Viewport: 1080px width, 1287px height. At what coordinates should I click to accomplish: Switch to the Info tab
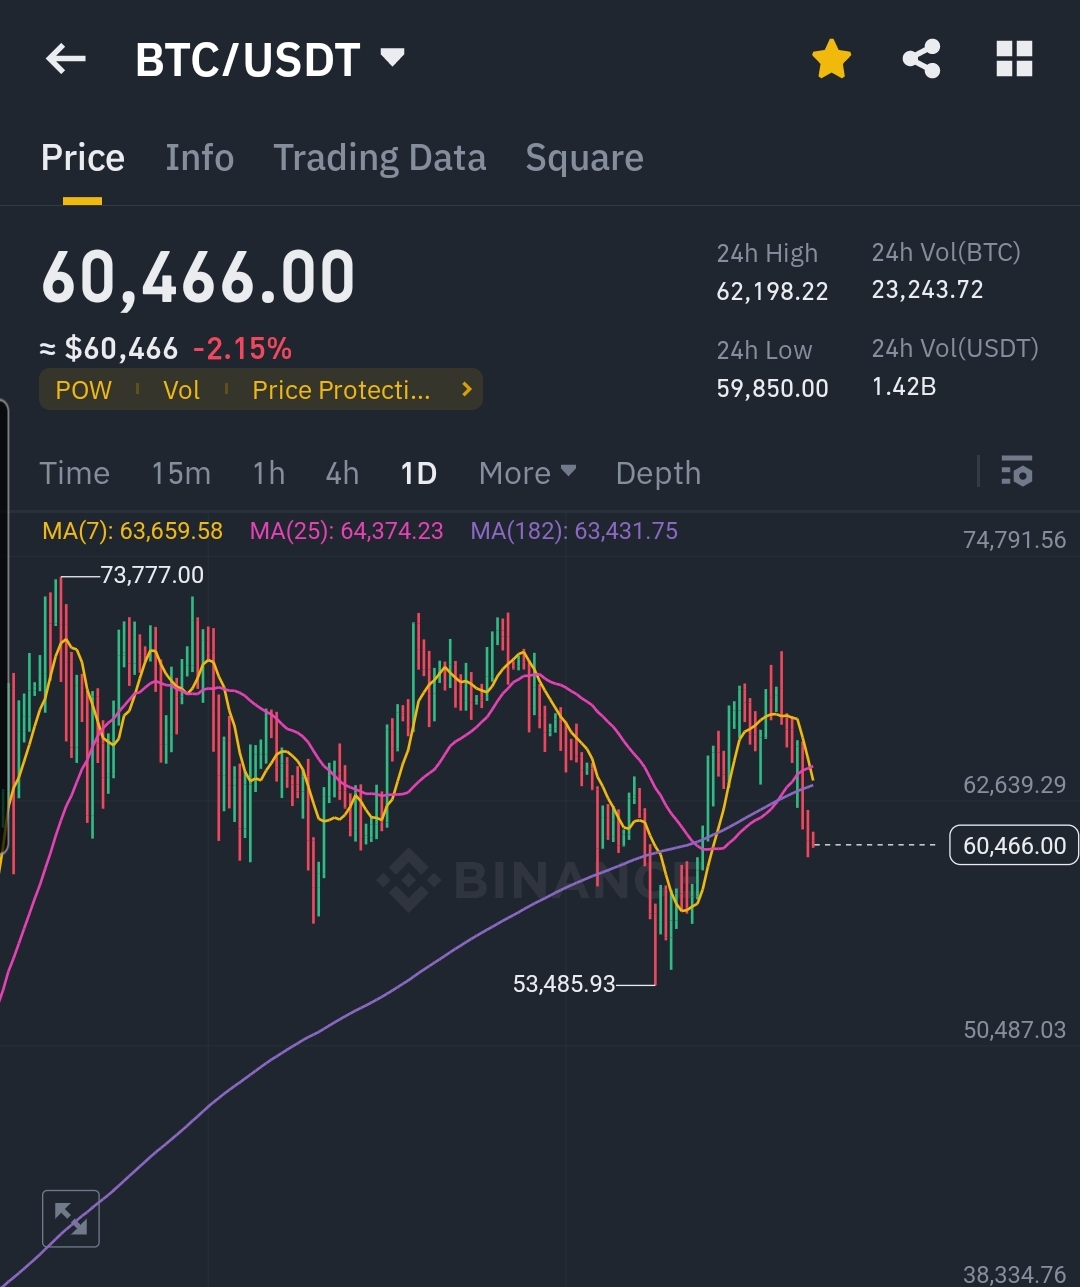point(200,158)
